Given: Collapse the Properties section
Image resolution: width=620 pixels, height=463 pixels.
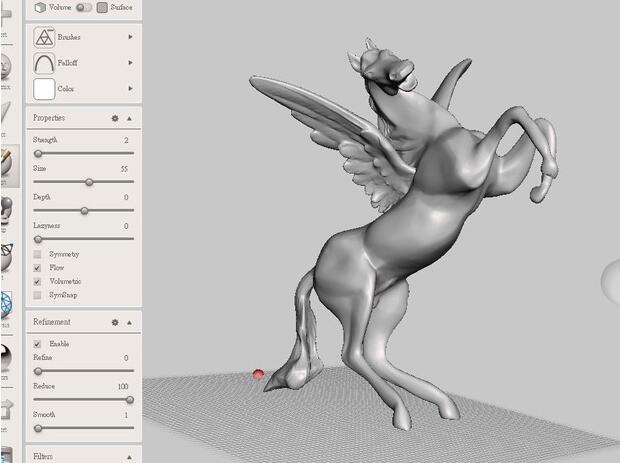Looking at the screenshot, I should (x=129, y=118).
